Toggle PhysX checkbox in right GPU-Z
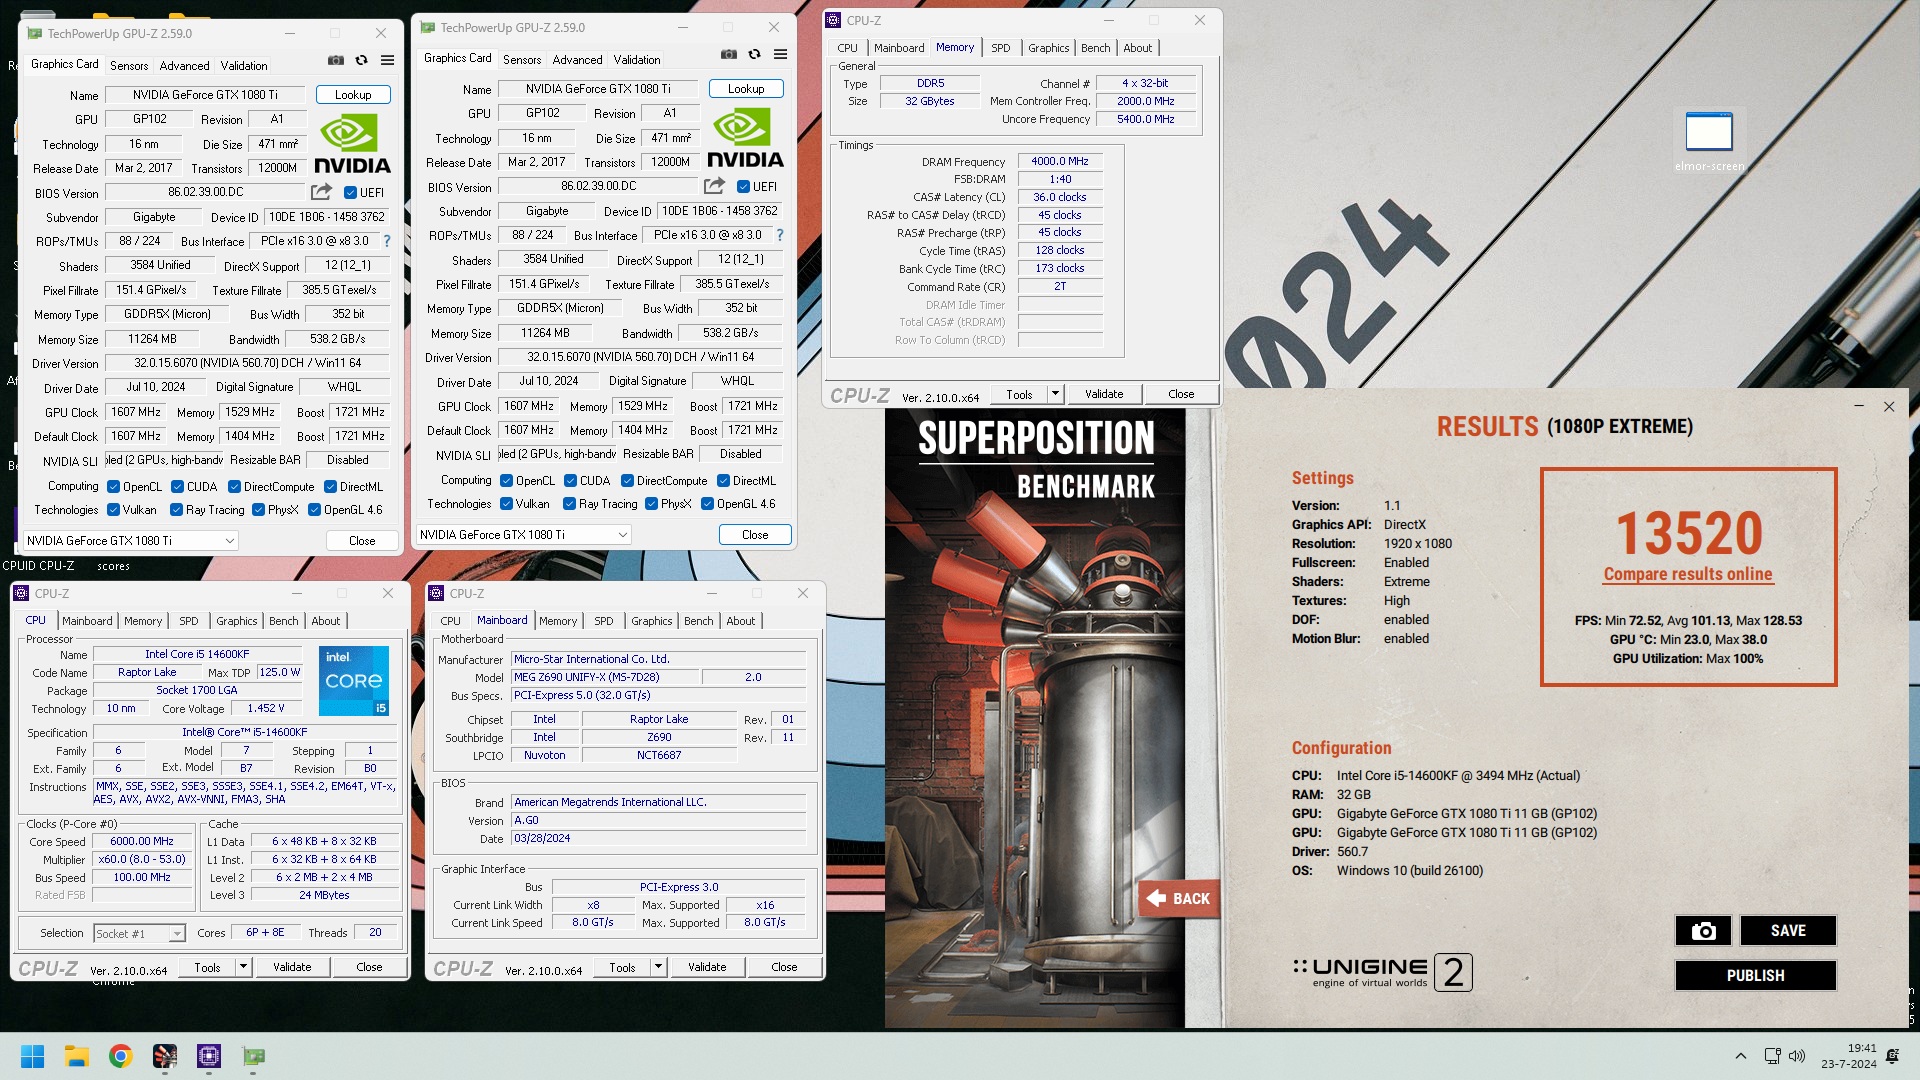The image size is (1920, 1080). click(651, 504)
